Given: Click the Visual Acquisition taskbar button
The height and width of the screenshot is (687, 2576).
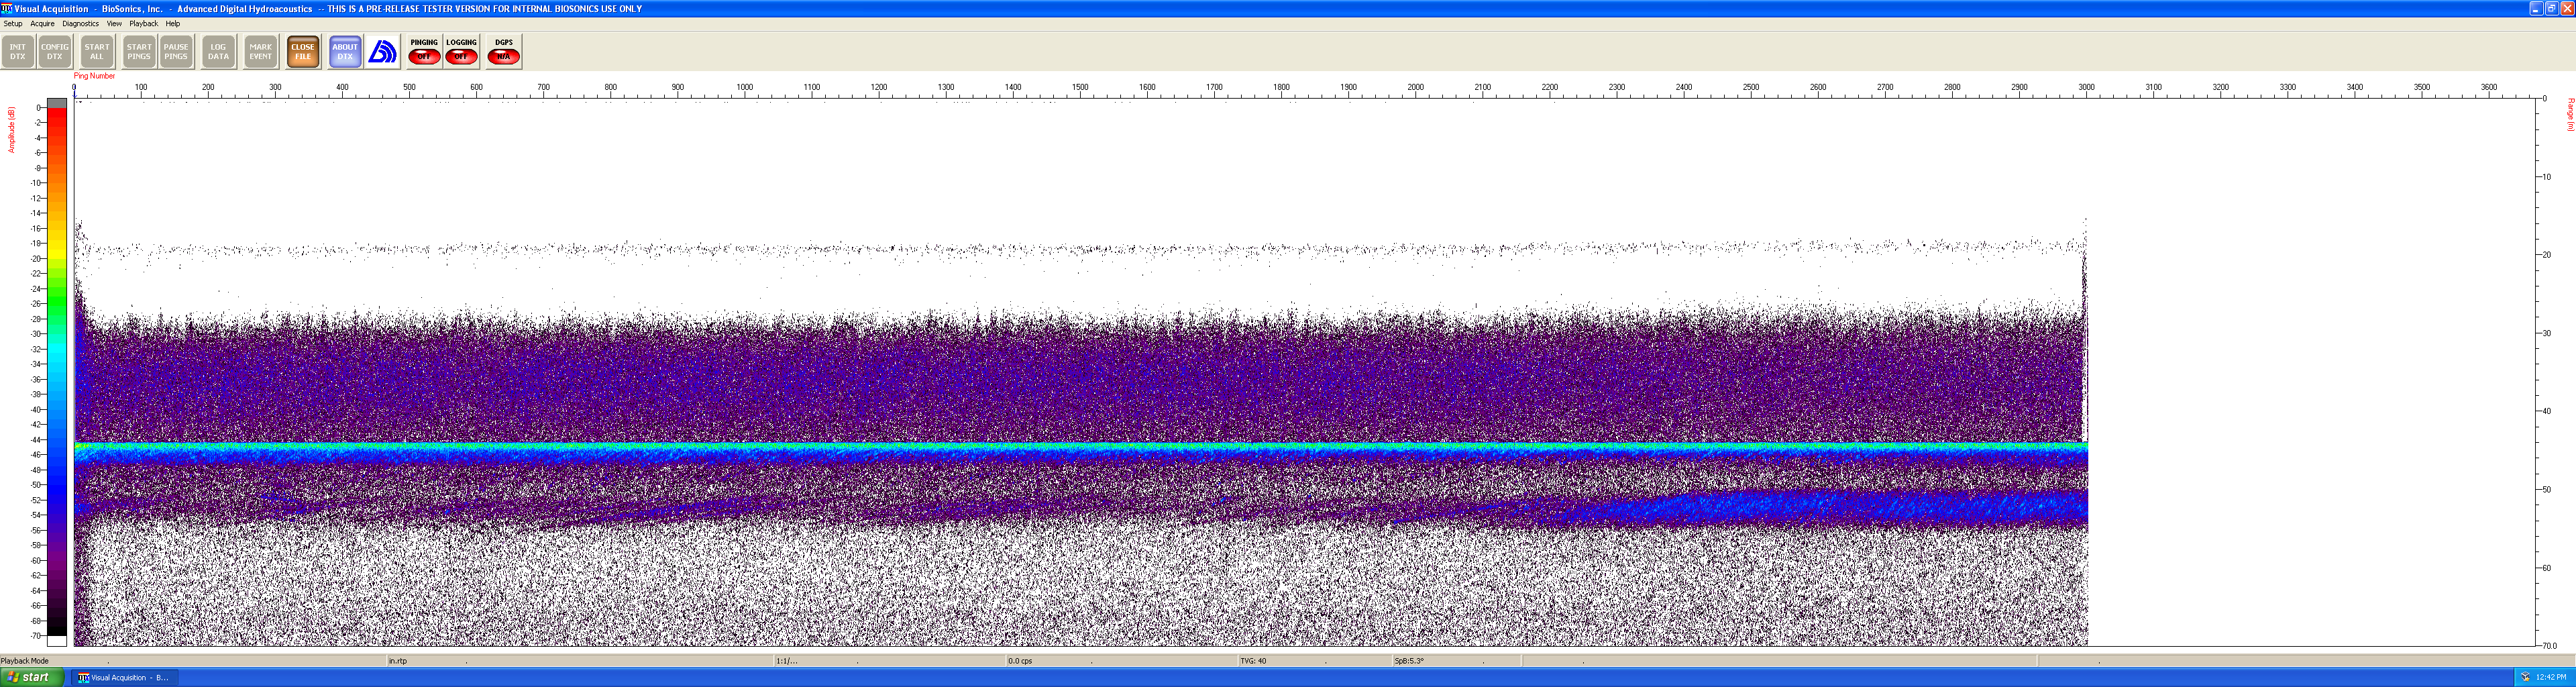Looking at the screenshot, I should [x=124, y=678].
